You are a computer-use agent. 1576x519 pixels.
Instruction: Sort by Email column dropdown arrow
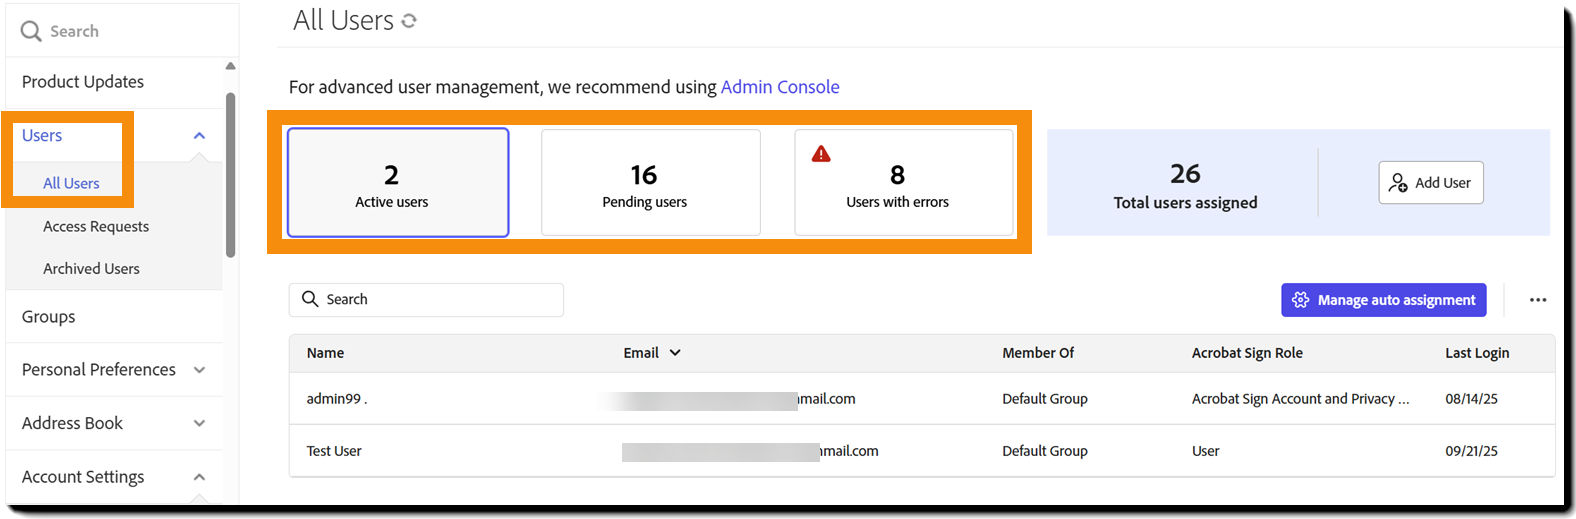point(675,353)
